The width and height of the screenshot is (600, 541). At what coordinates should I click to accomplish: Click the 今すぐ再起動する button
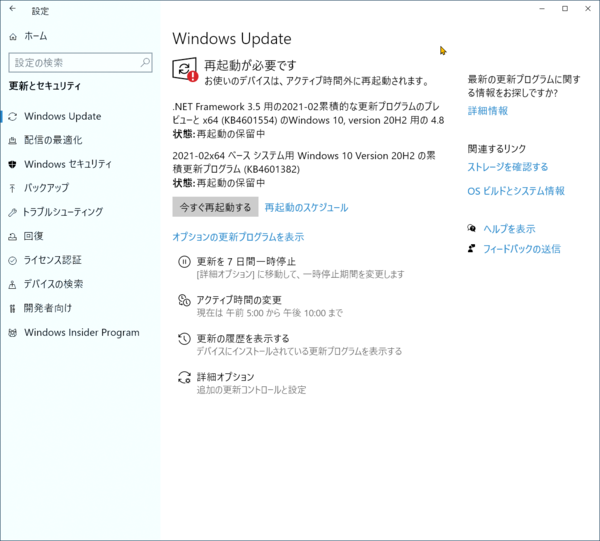[215, 207]
